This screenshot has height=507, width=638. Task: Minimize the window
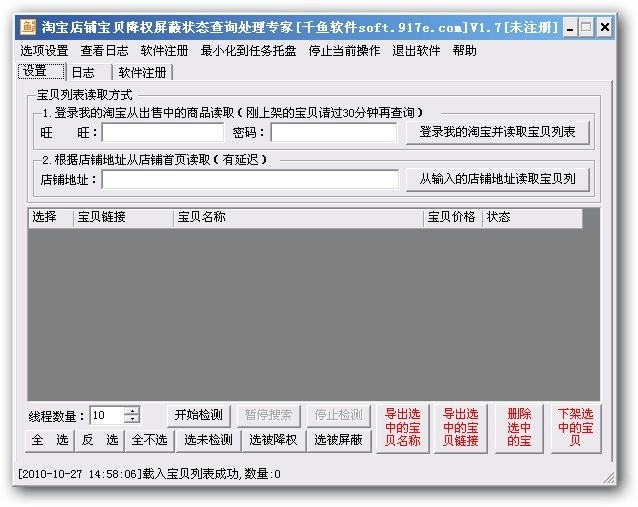570,28
